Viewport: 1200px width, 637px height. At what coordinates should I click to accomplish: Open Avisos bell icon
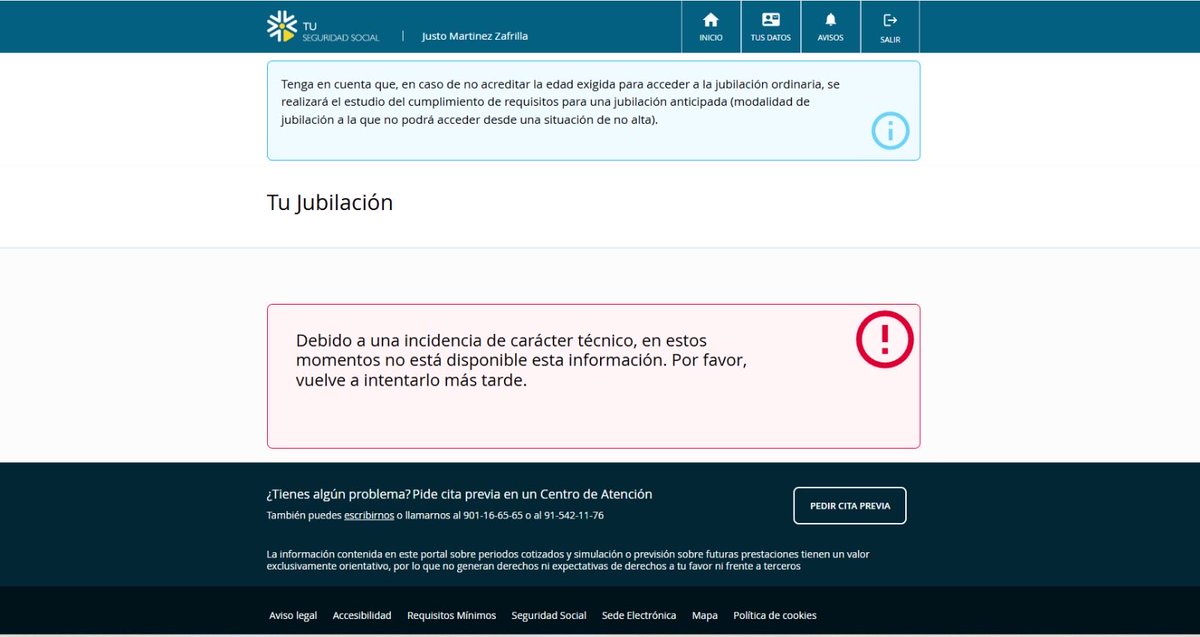830,27
